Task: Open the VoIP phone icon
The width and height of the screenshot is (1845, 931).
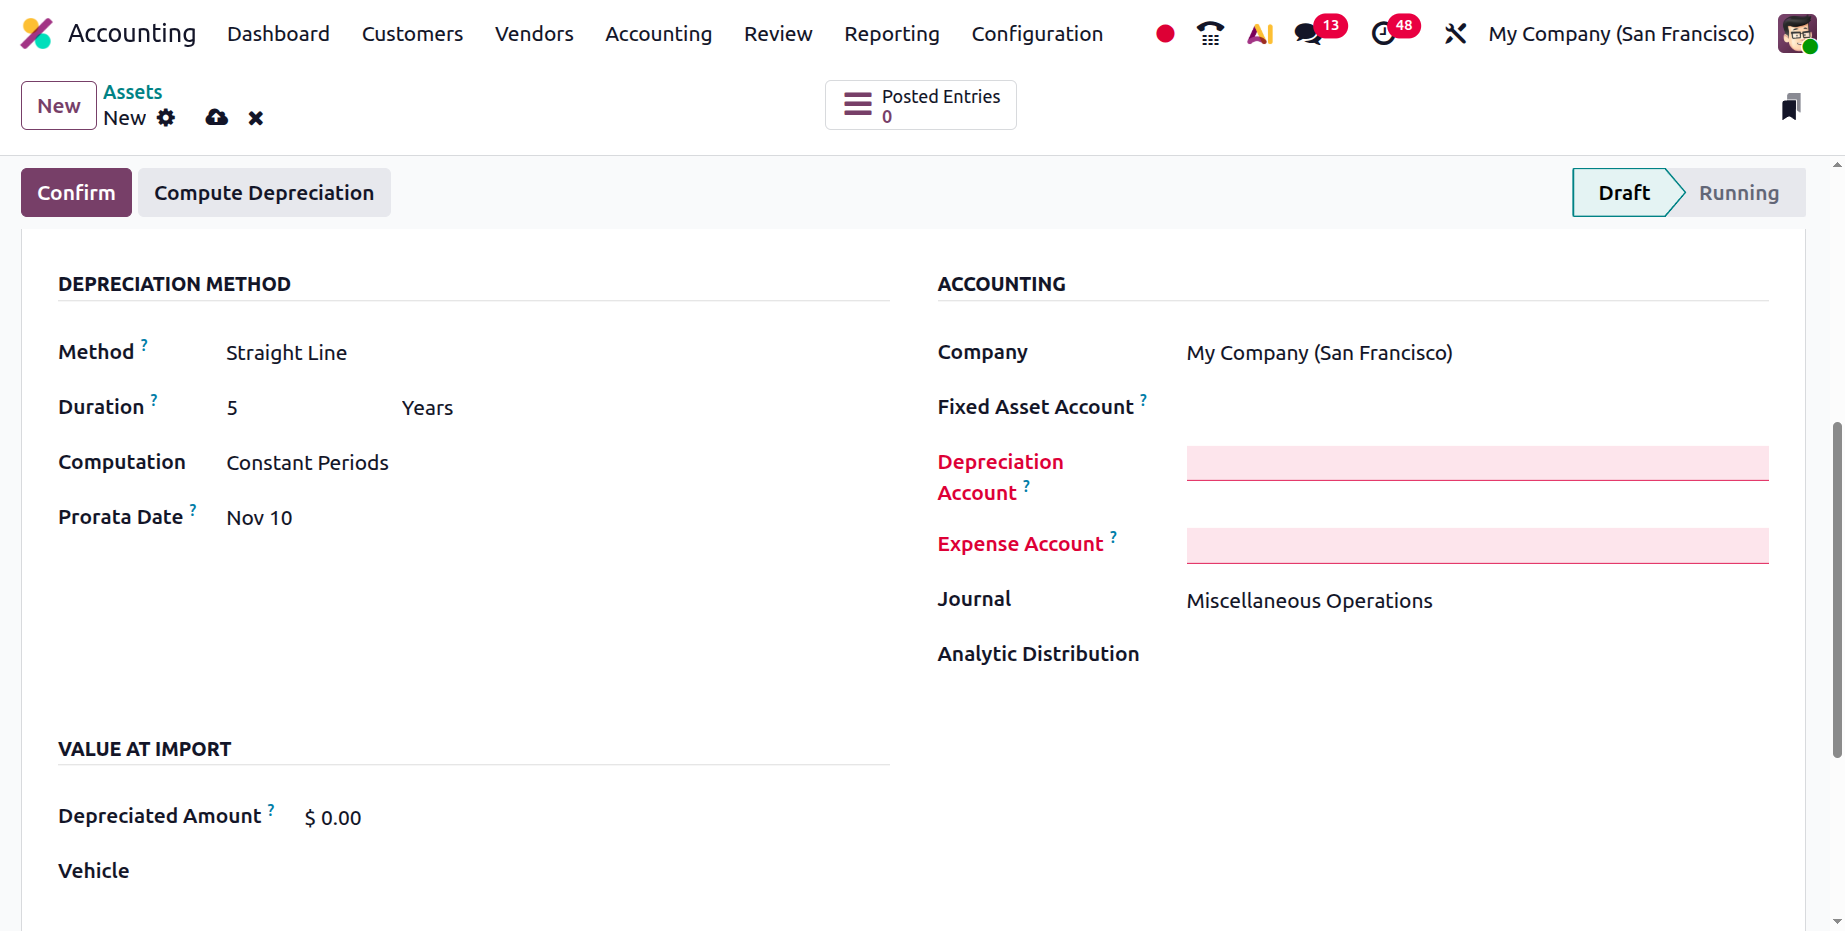Action: [x=1210, y=34]
